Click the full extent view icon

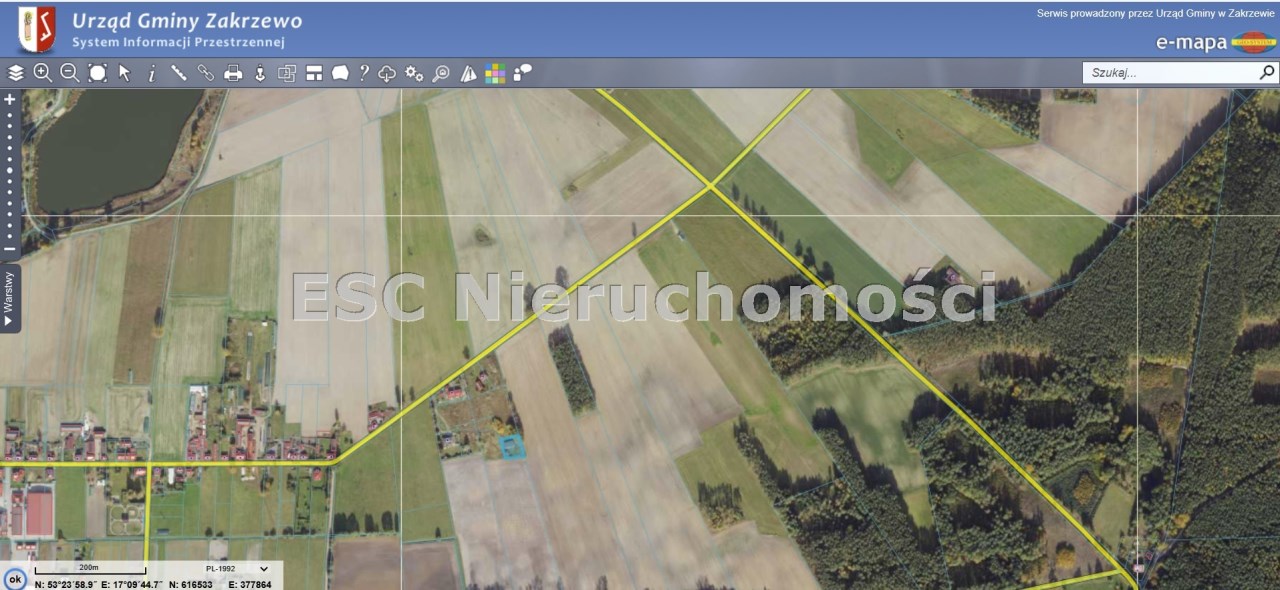pos(97,73)
